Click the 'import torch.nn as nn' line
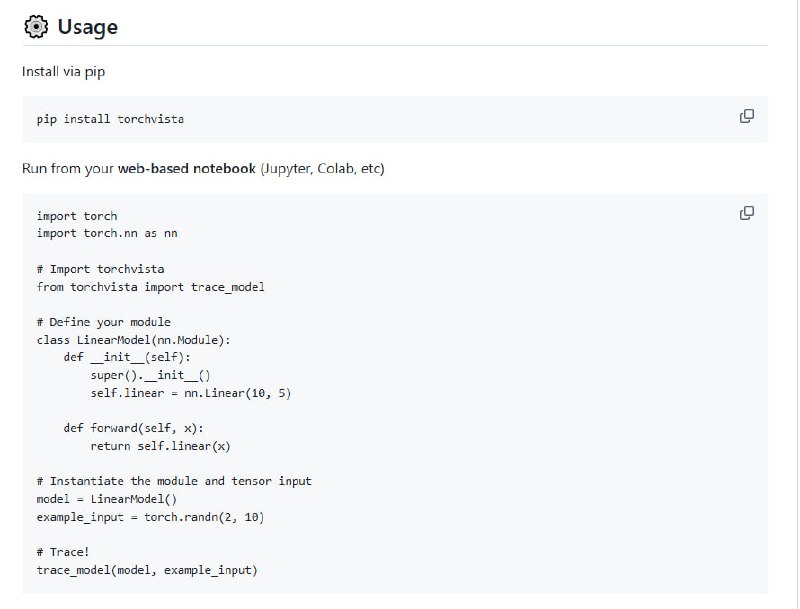The image size is (800, 609). point(107,233)
